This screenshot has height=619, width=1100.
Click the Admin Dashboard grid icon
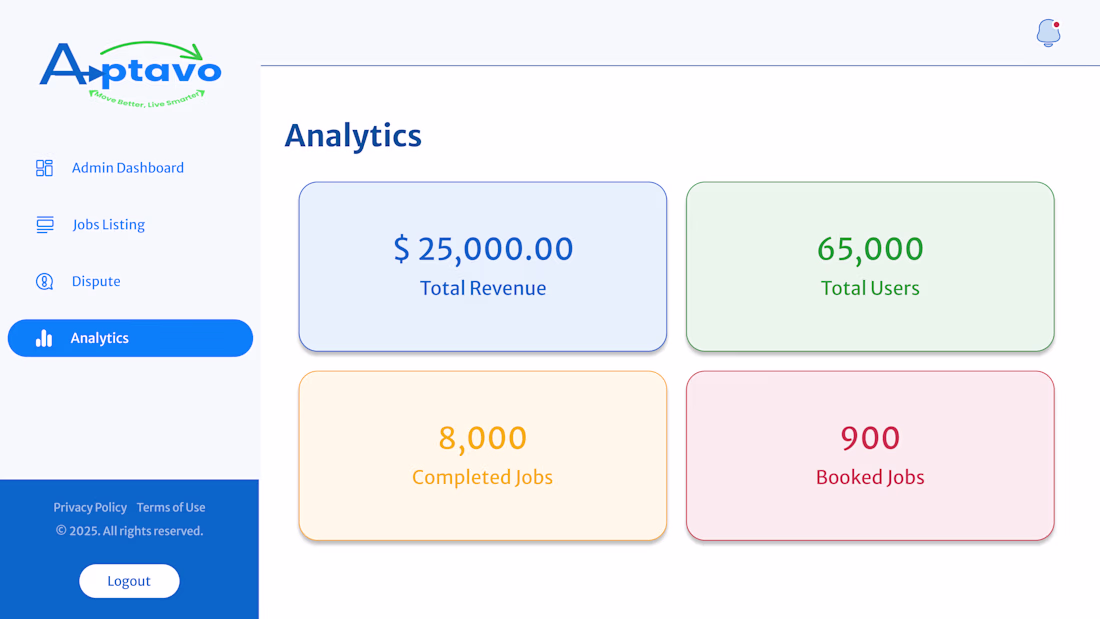(x=44, y=168)
